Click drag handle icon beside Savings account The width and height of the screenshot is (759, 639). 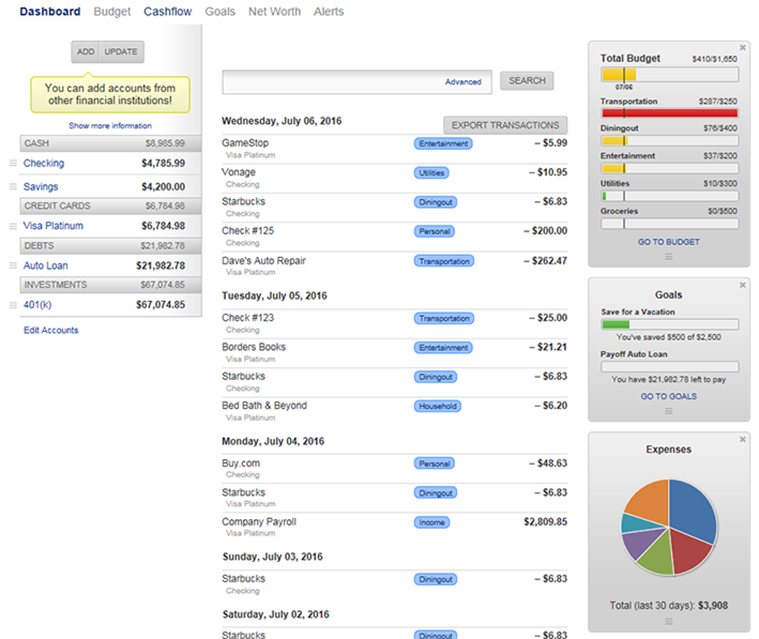click(13, 186)
